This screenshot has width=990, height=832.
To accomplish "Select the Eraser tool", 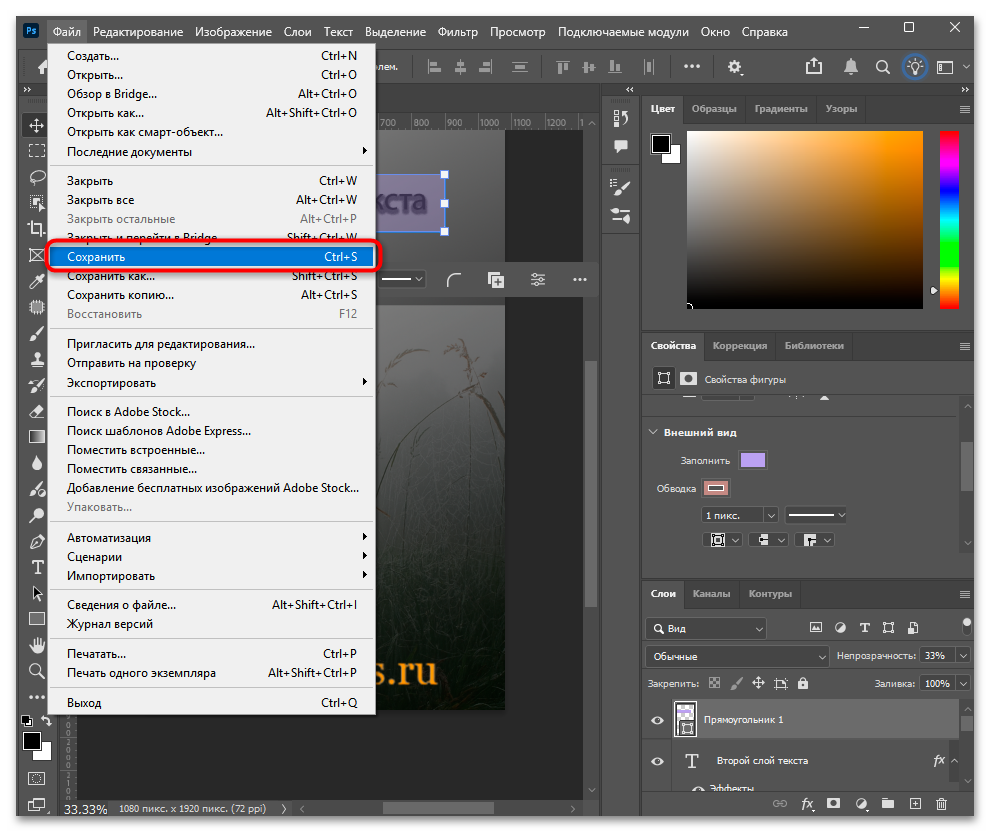I will 37,412.
